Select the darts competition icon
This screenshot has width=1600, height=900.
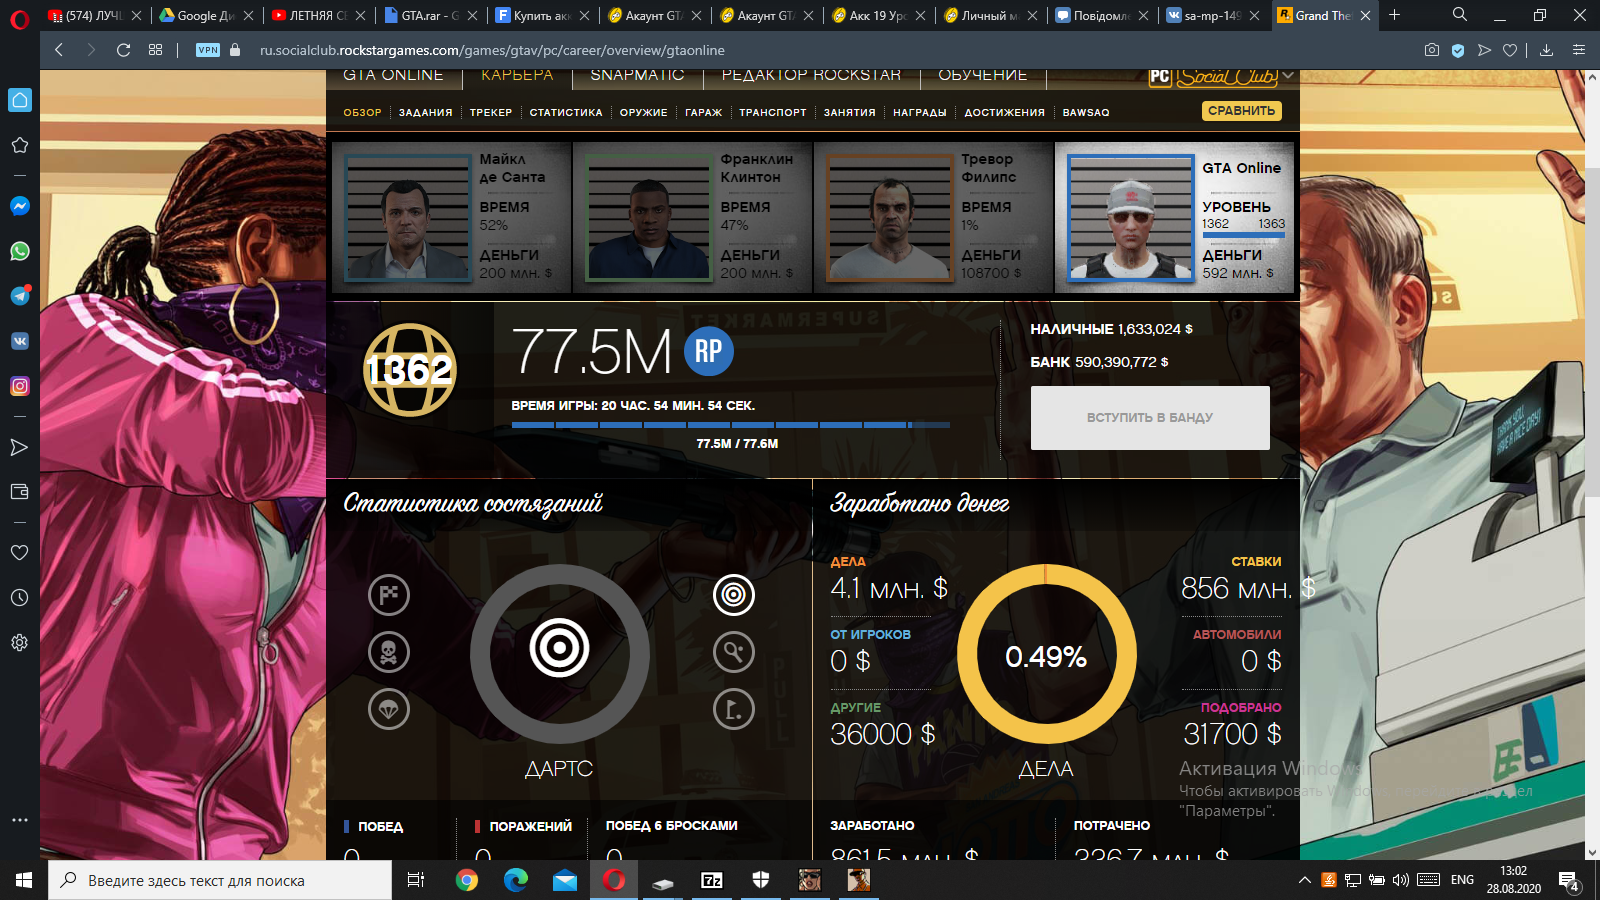pyautogui.click(x=733, y=595)
